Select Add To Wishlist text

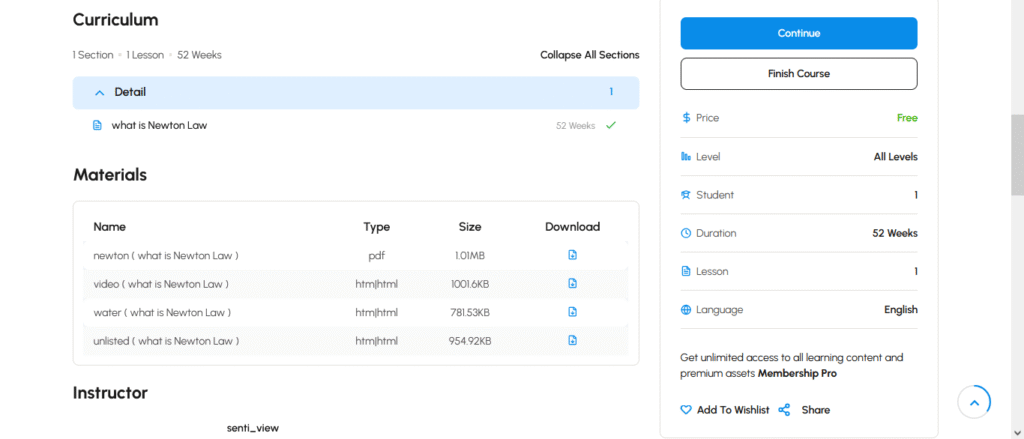[x=733, y=410]
